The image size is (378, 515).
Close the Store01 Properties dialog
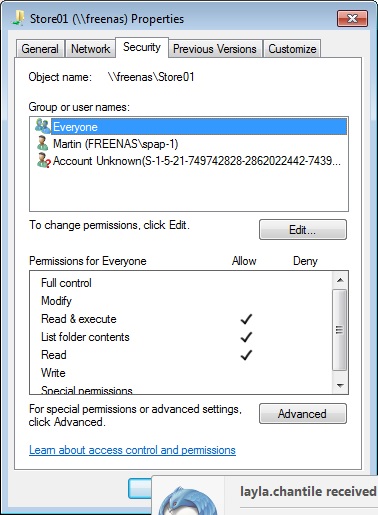point(352,18)
